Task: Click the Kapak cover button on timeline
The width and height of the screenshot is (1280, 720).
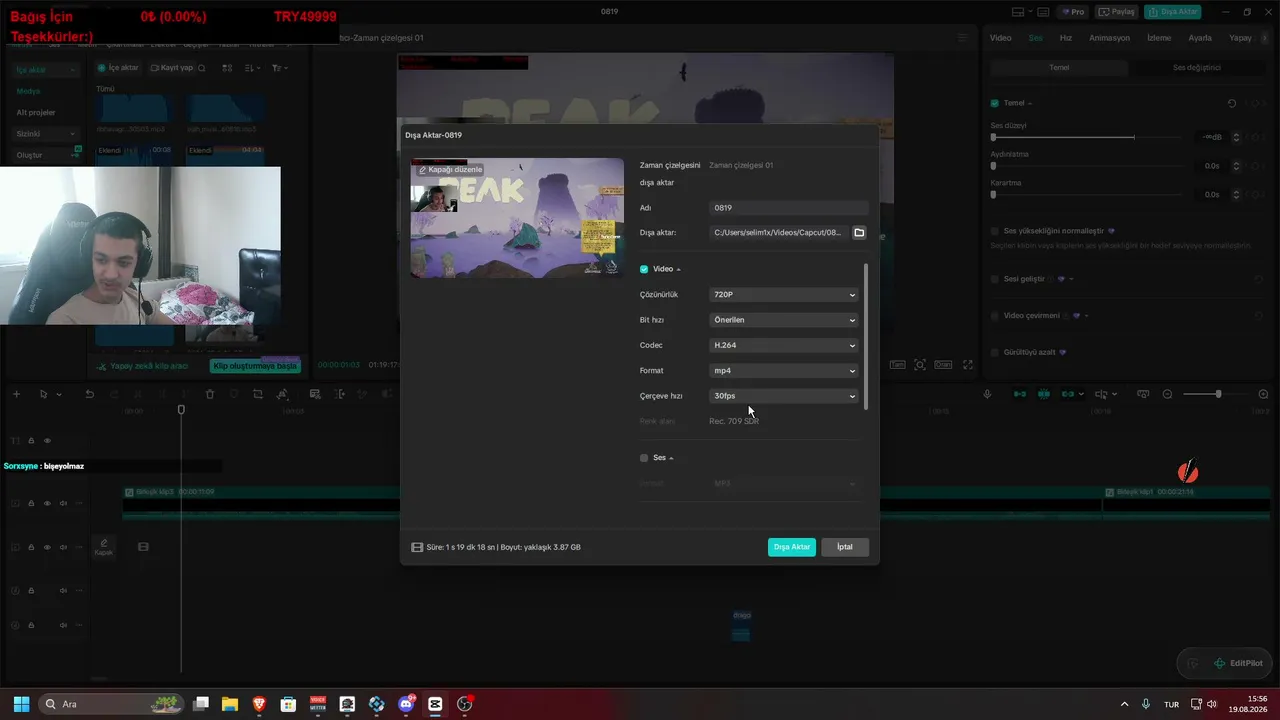Action: point(103,547)
